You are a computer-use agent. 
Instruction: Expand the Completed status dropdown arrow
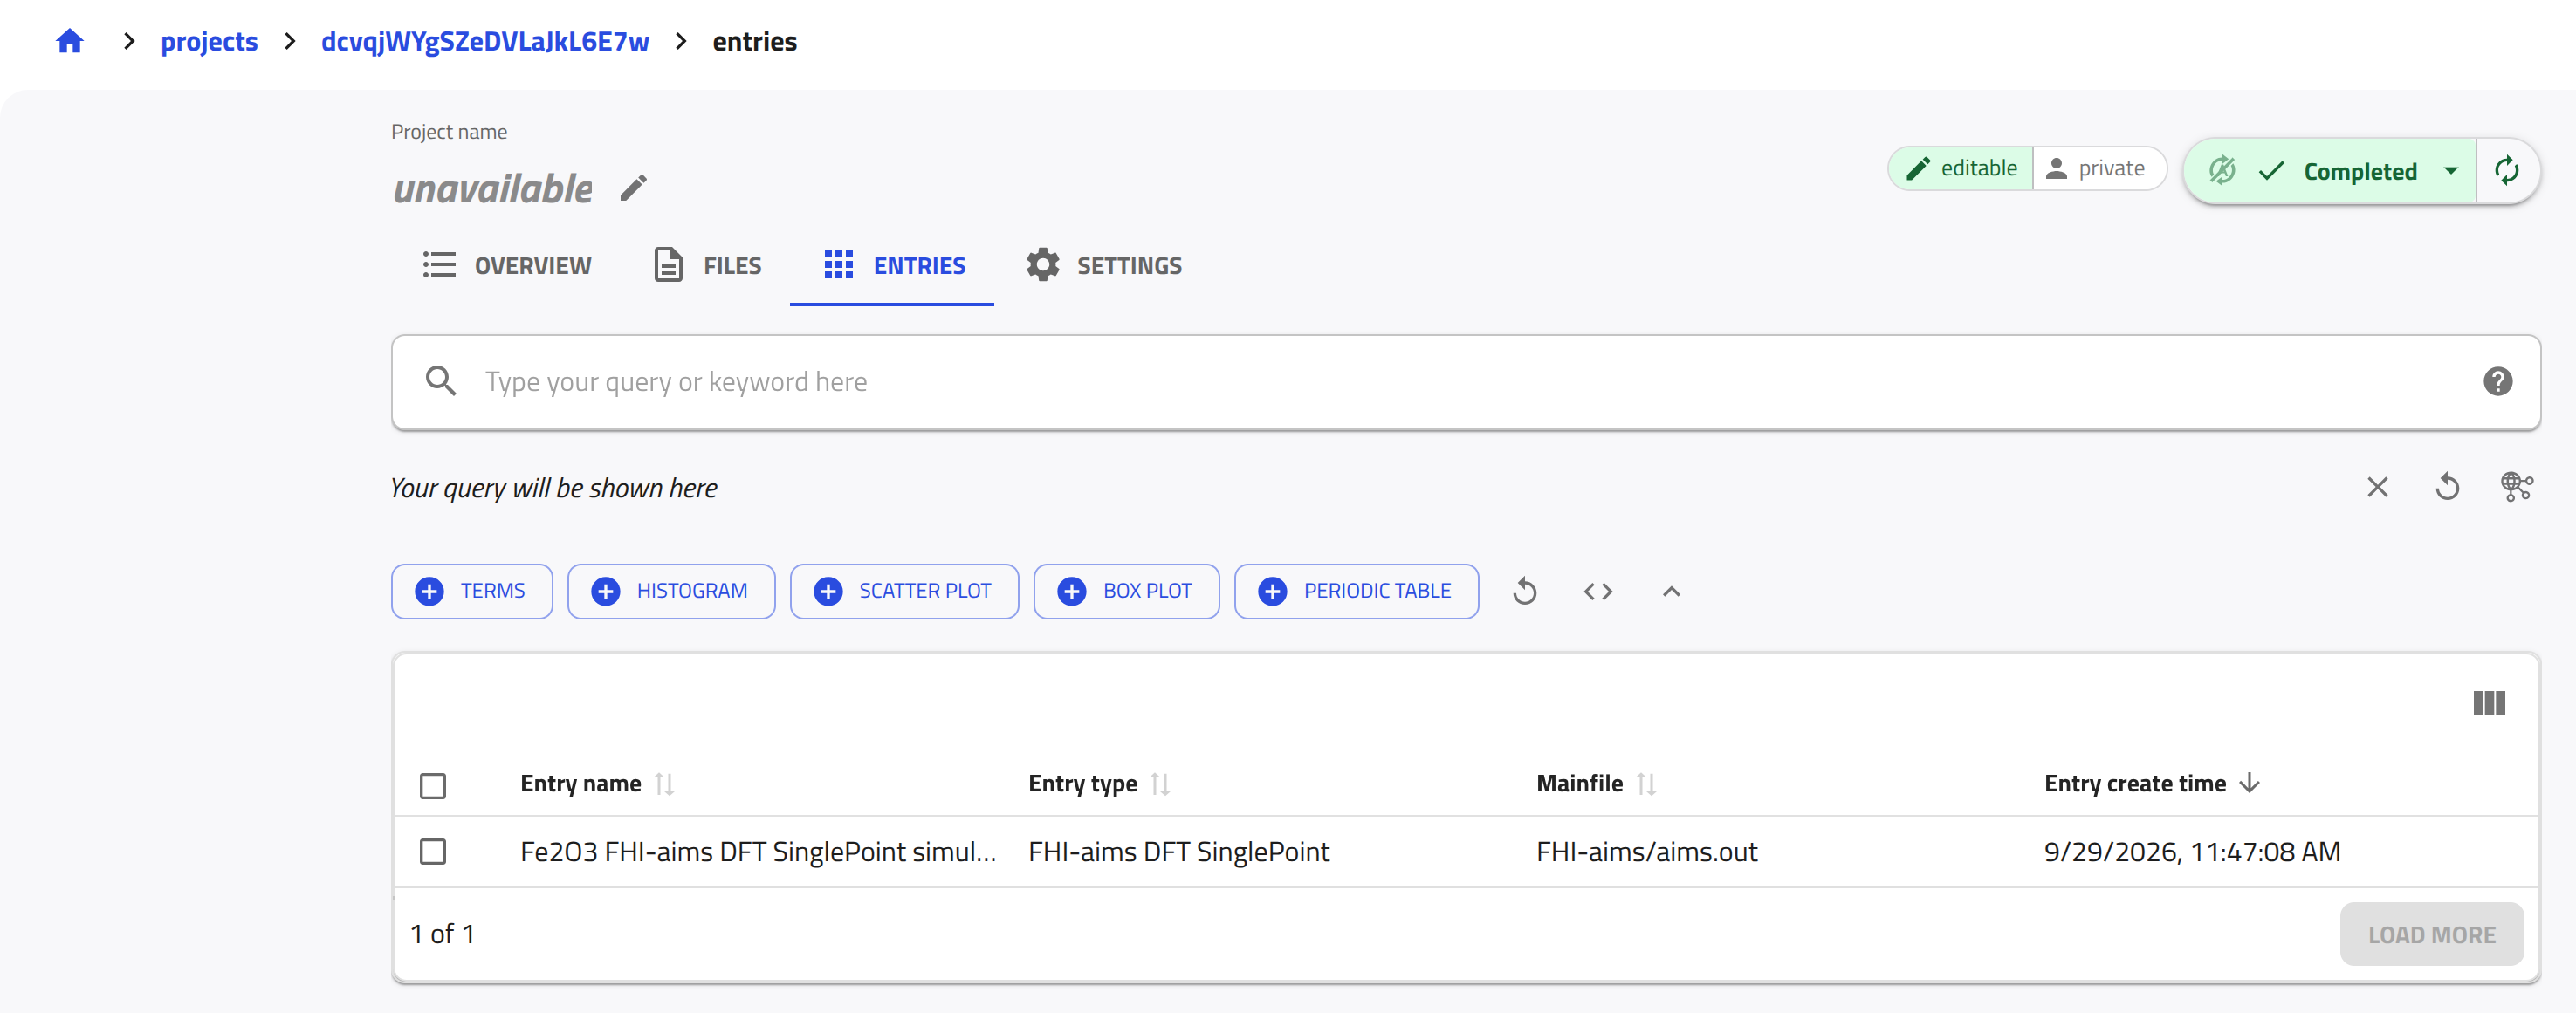point(2450,171)
